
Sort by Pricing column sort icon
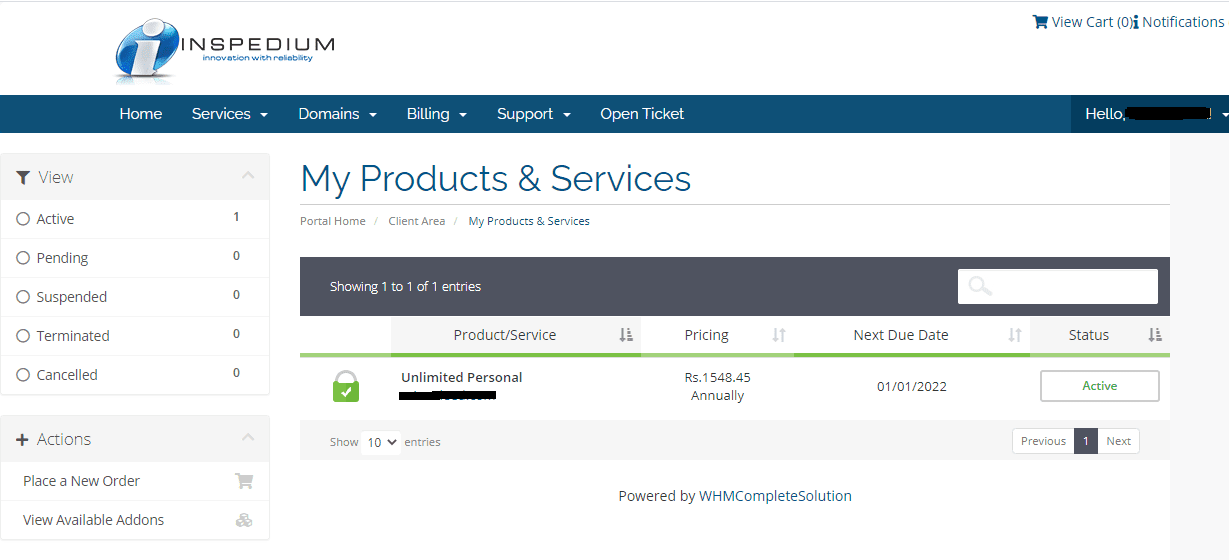[x=779, y=335]
